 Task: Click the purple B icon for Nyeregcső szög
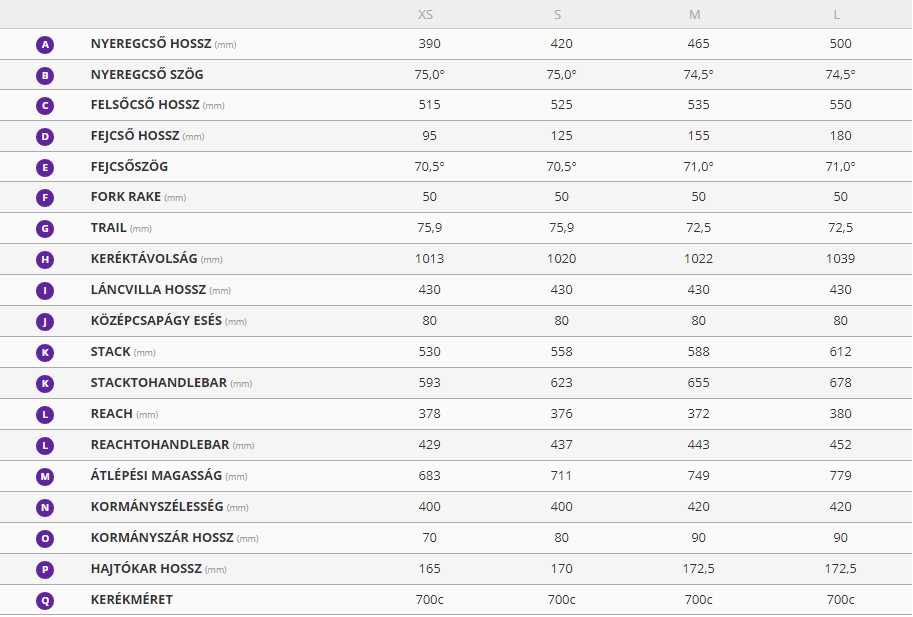[x=45, y=76]
